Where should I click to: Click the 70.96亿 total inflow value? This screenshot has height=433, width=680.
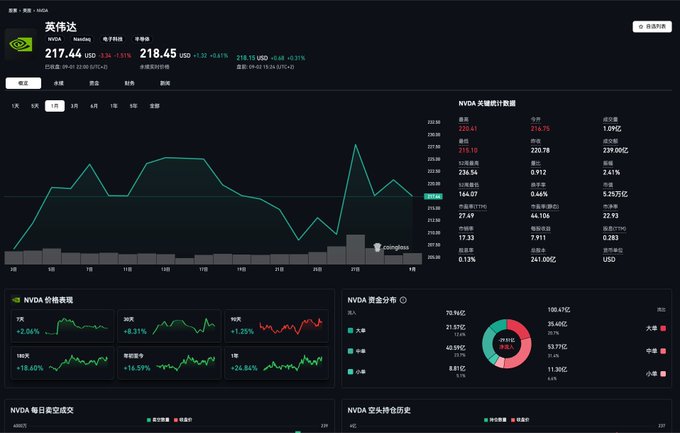[455, 313]
